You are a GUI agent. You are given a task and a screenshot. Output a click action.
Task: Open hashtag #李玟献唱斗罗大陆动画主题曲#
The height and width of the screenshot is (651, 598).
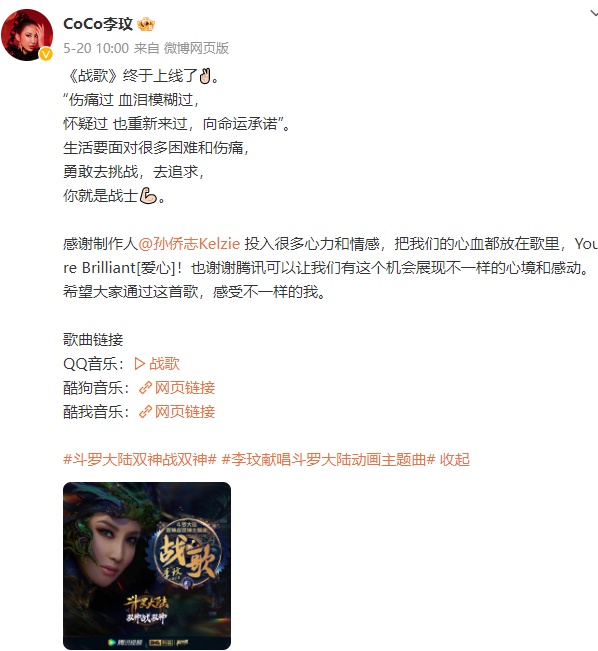pos(328,460)
